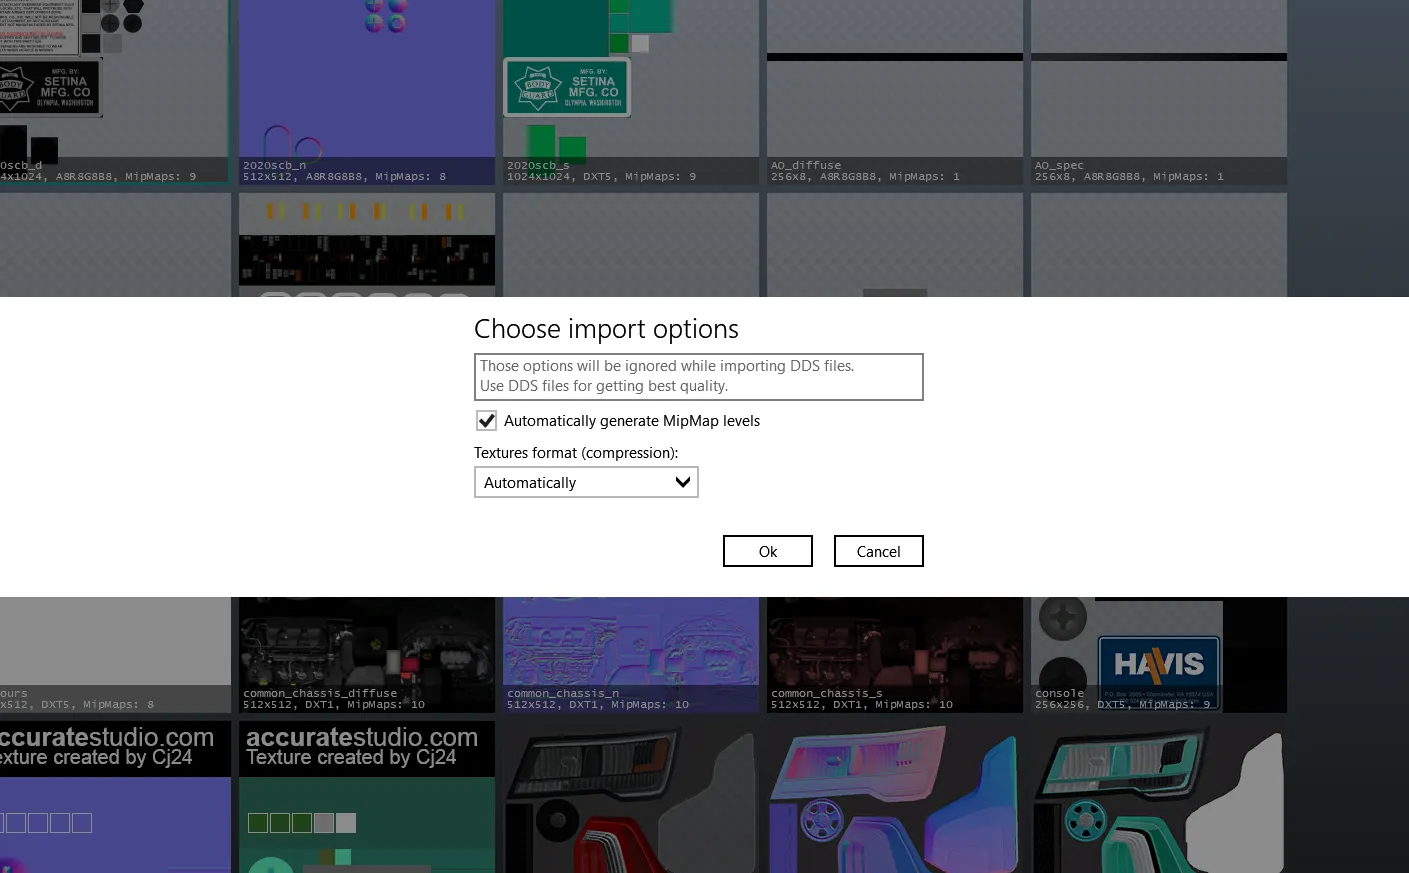This screenshot has width=1409, height=873.
Task: Select the 2020scb_n normal map thumbnail
Action: point(367,90)
